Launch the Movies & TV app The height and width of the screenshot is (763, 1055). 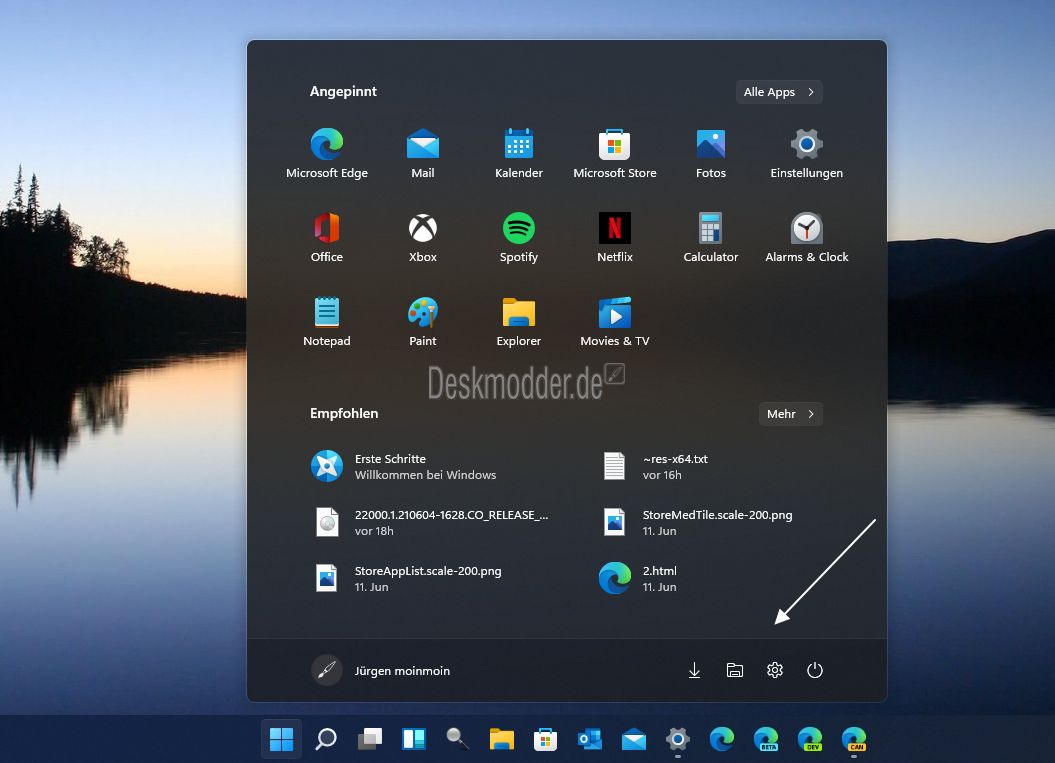(x=614, y=322)
